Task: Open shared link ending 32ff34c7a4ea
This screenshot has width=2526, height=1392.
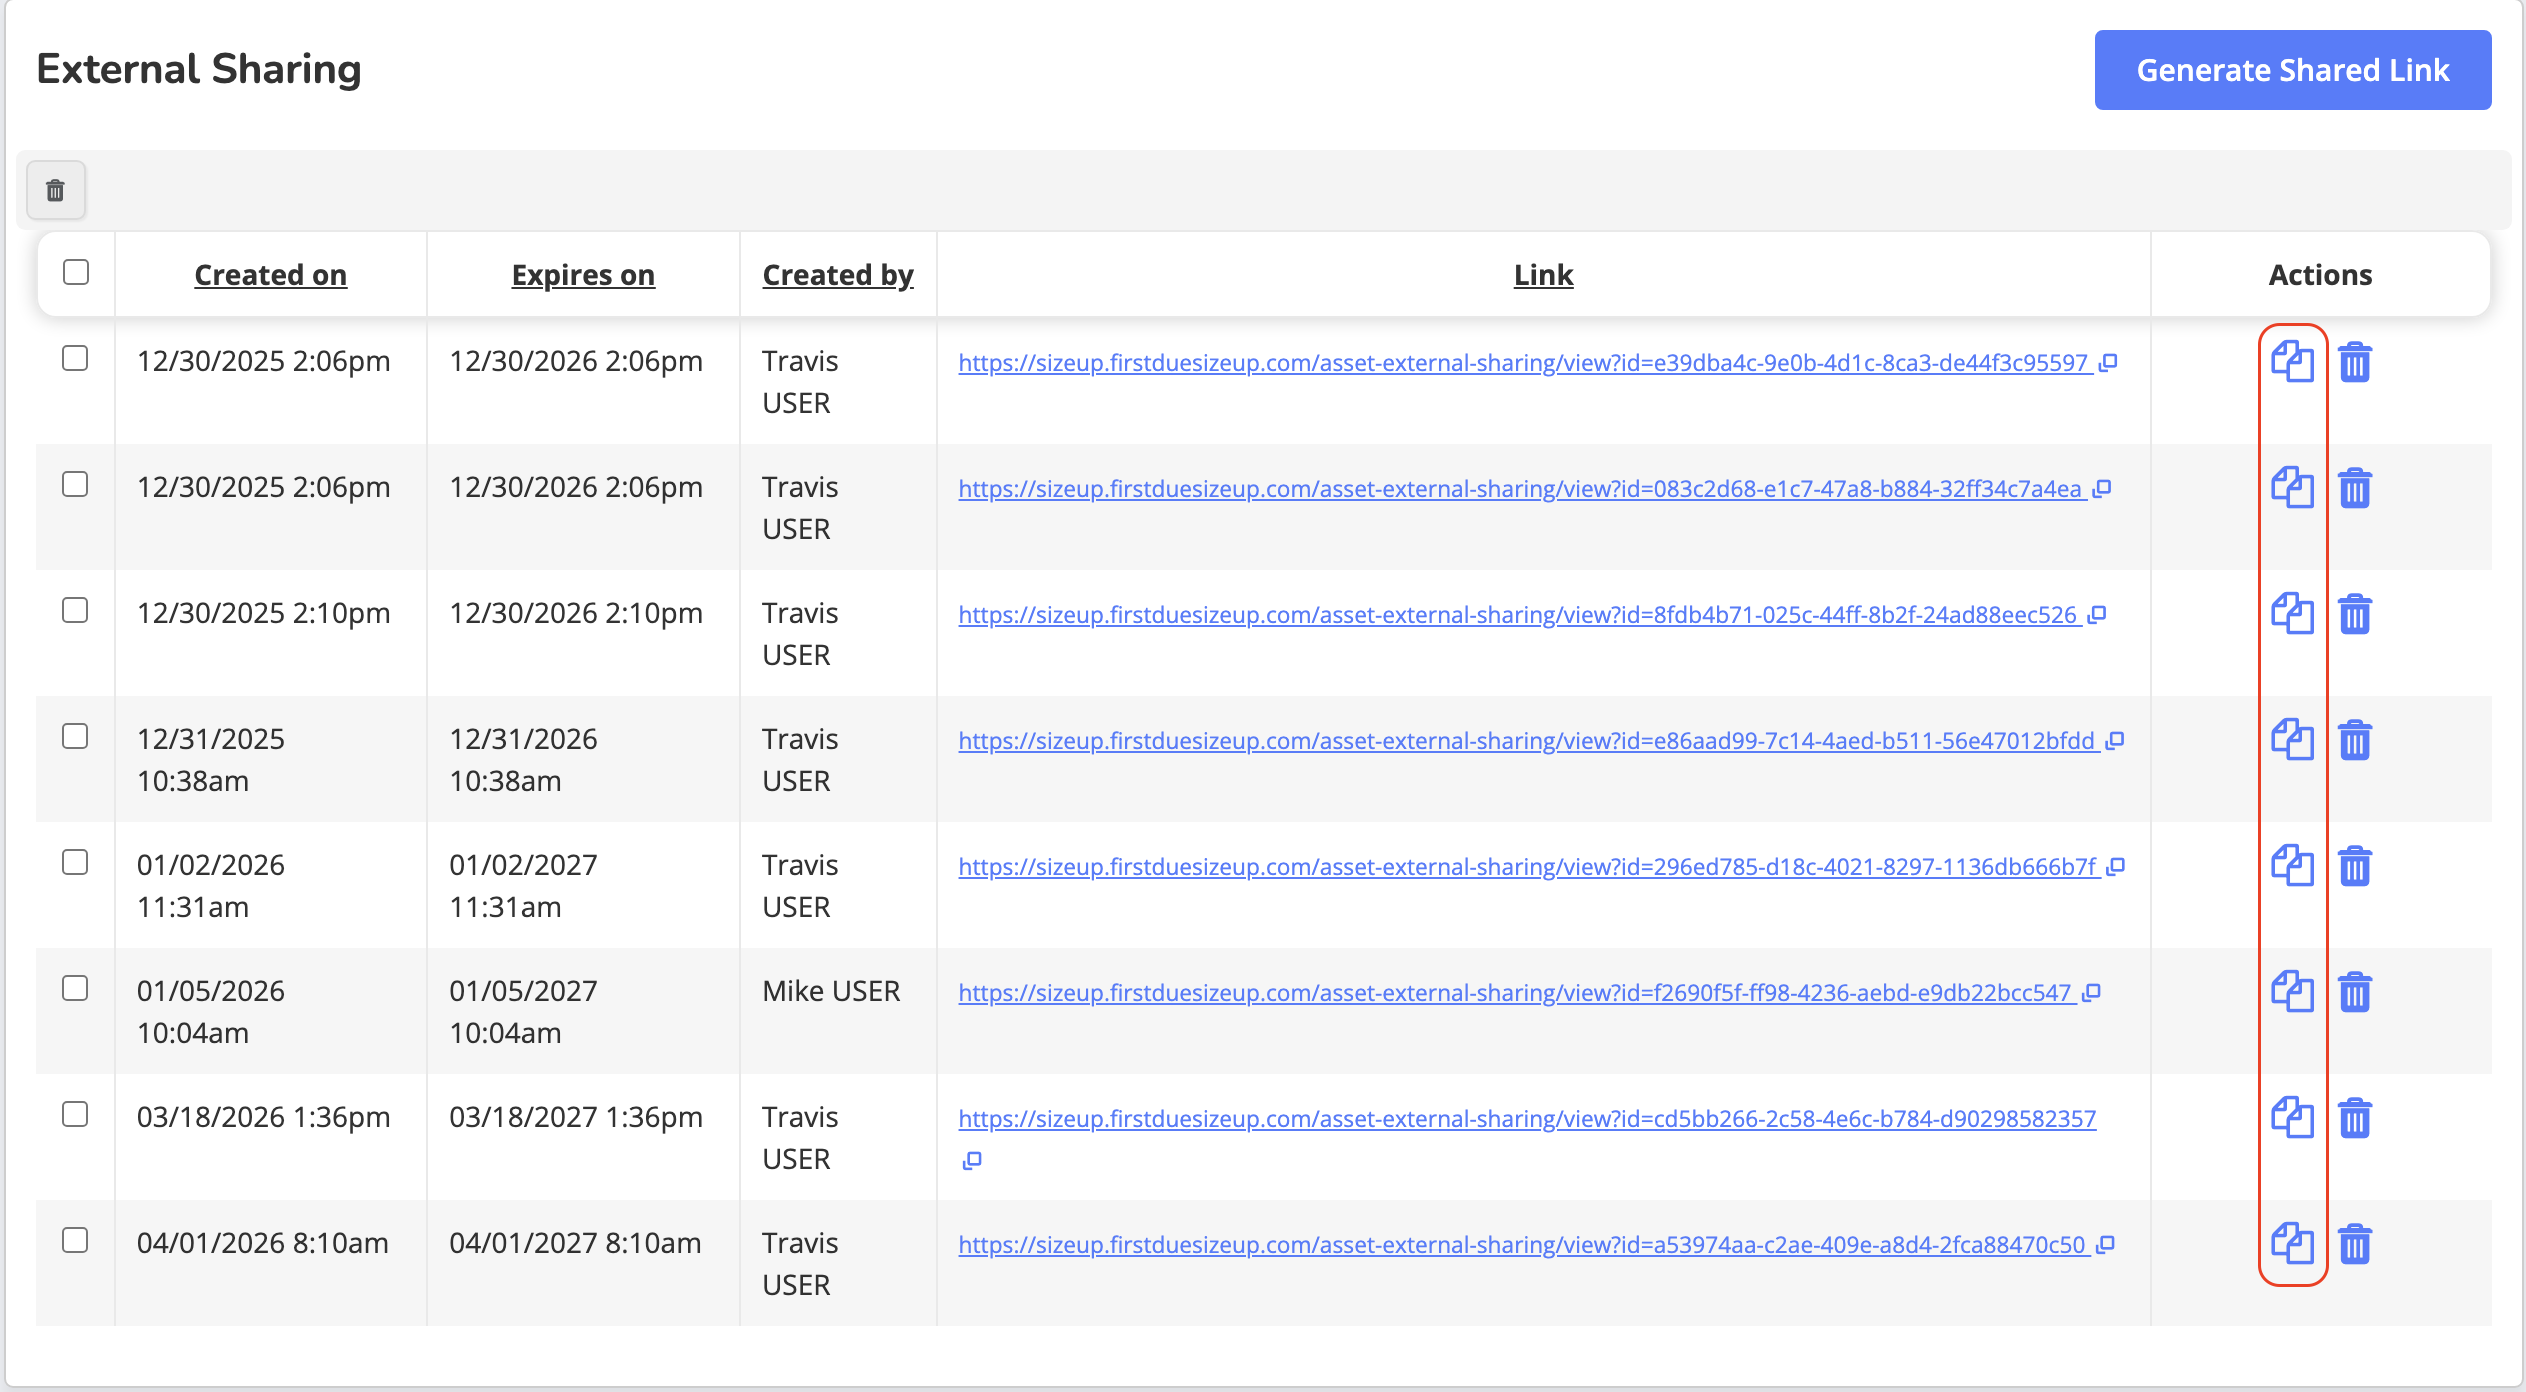Action: tap(1520, 489)
